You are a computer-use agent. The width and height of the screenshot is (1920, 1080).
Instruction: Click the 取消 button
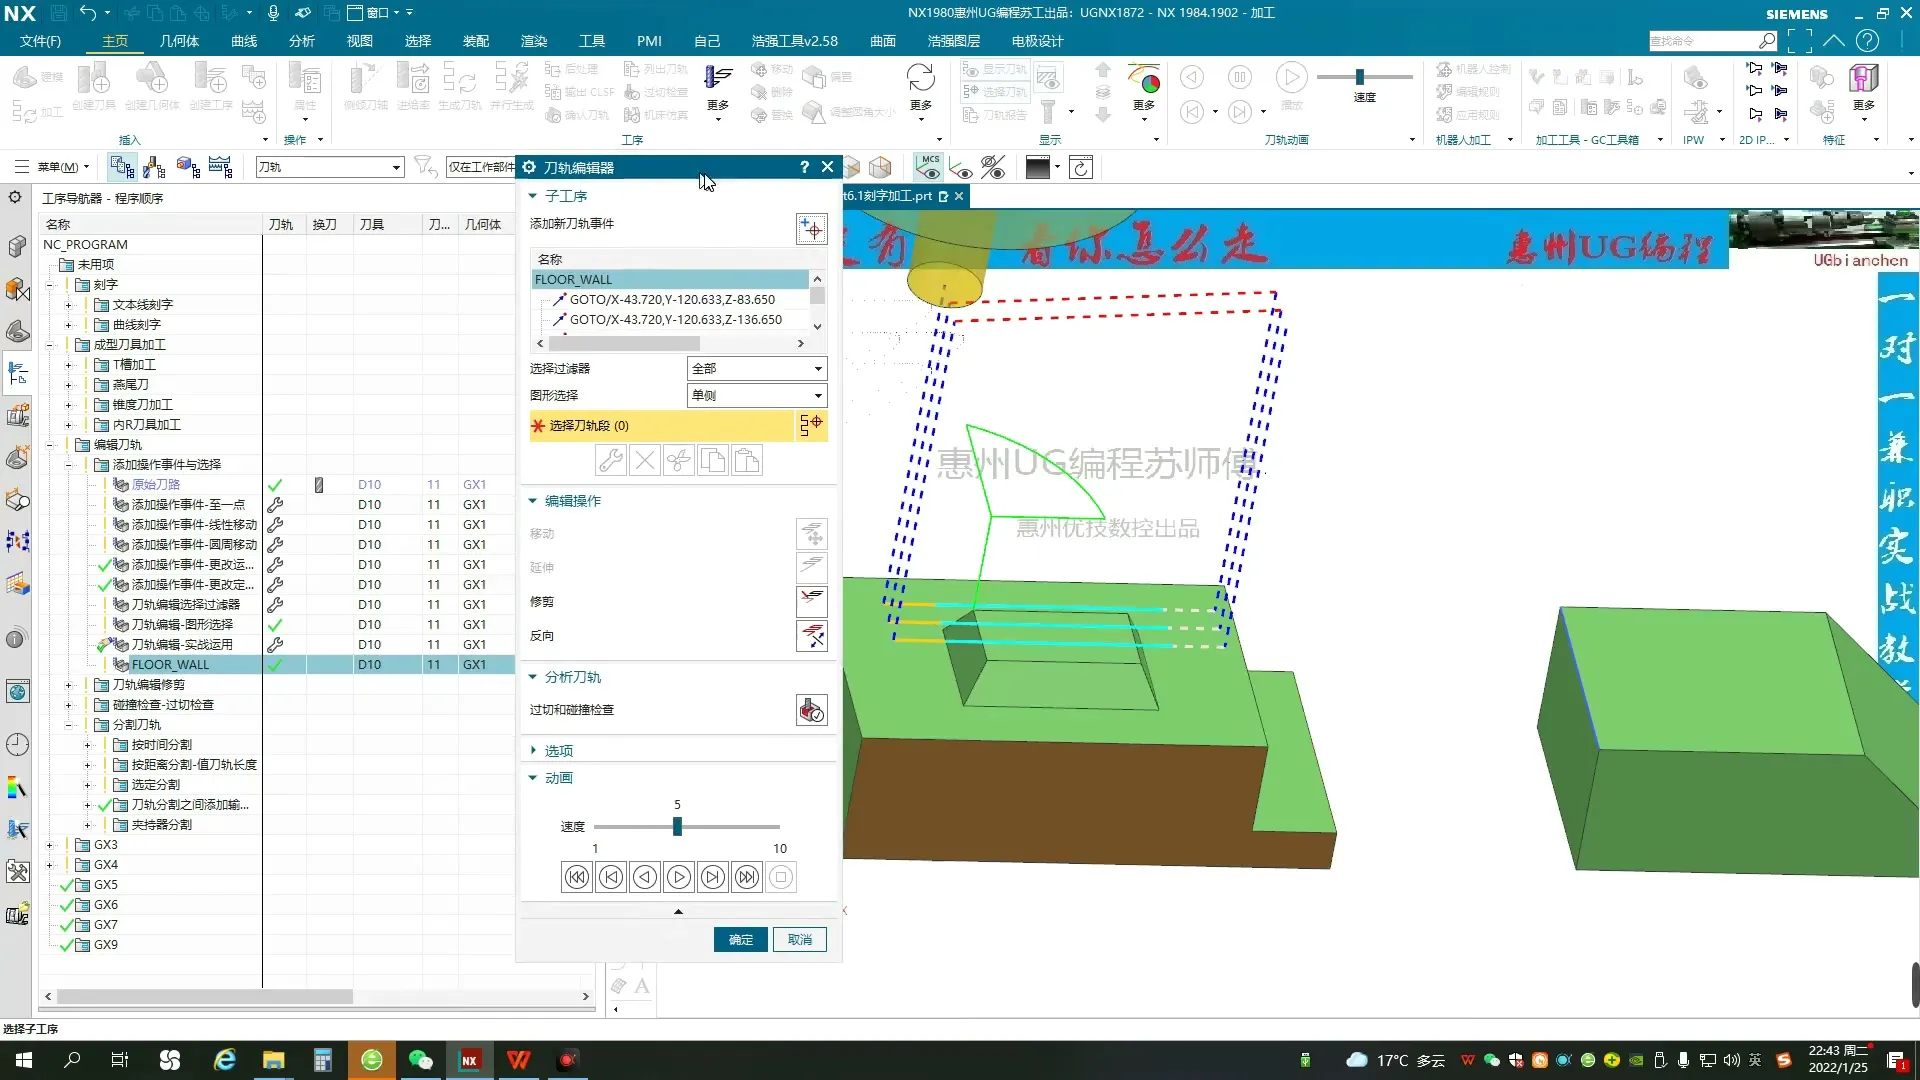coord(799,939)
